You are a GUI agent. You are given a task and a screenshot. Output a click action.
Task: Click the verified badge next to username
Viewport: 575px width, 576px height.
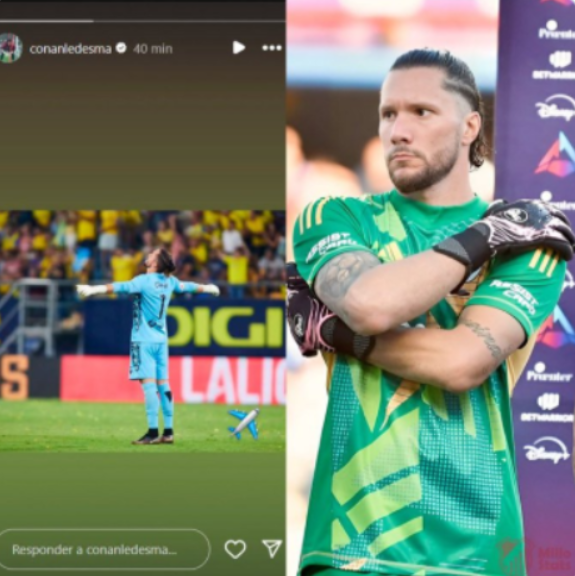[x=121, y=48]
